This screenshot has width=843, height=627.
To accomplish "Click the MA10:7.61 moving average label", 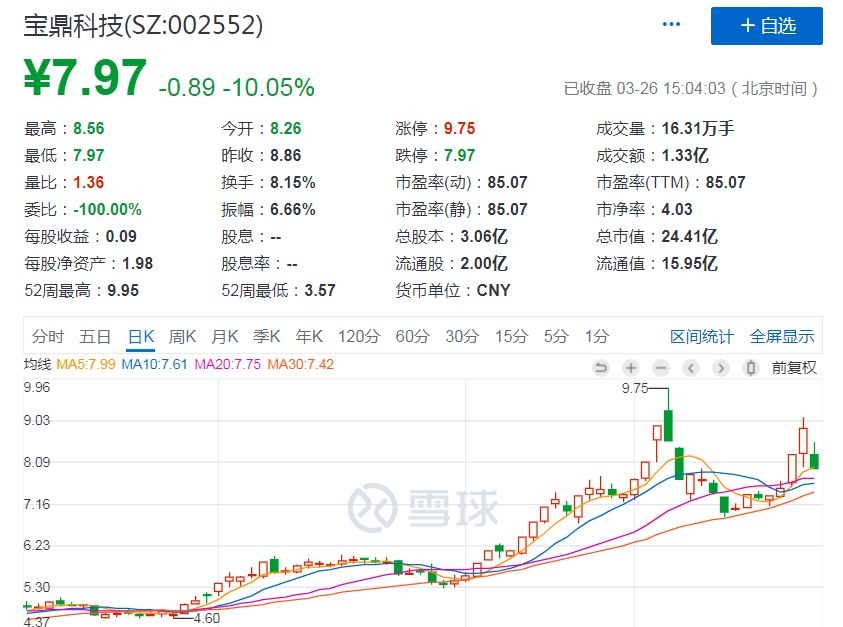I will tap(154, 364).
